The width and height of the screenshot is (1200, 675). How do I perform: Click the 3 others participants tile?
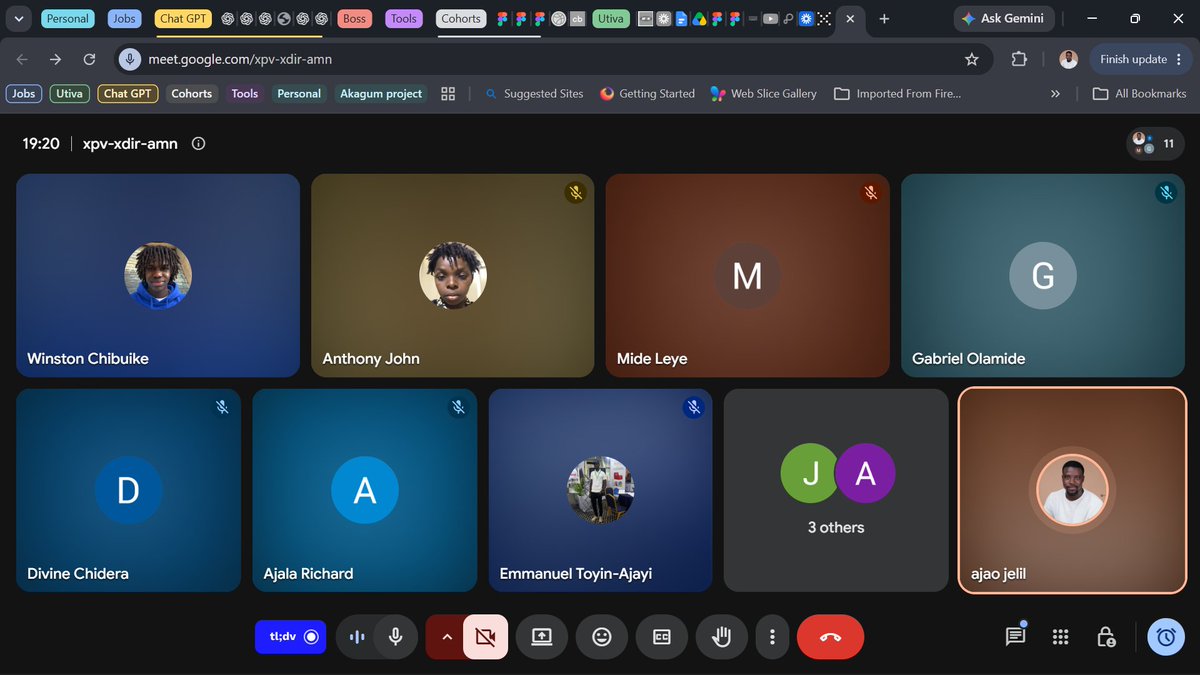click(x=836, y=490)
